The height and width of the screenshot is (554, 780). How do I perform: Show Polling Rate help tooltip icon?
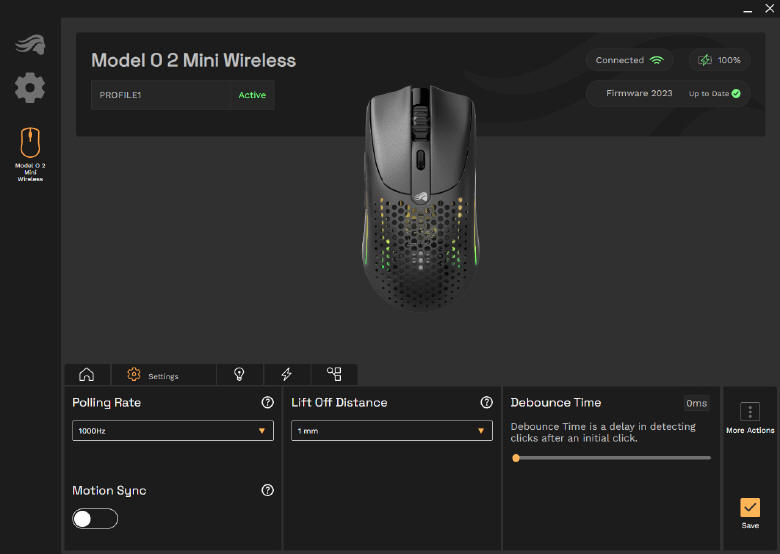point(268,402)
